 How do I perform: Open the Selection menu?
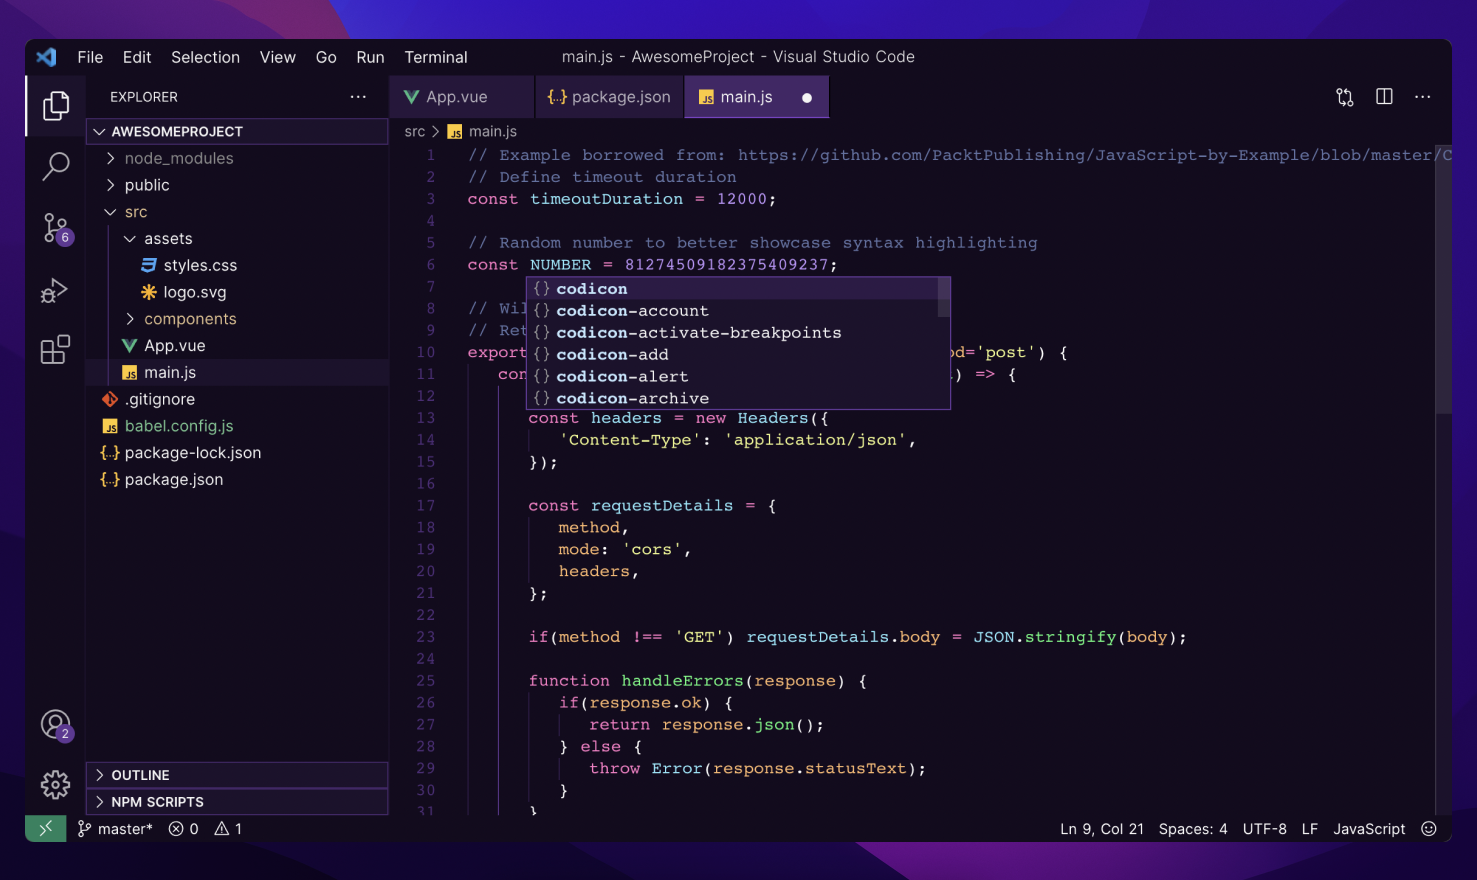205,57
